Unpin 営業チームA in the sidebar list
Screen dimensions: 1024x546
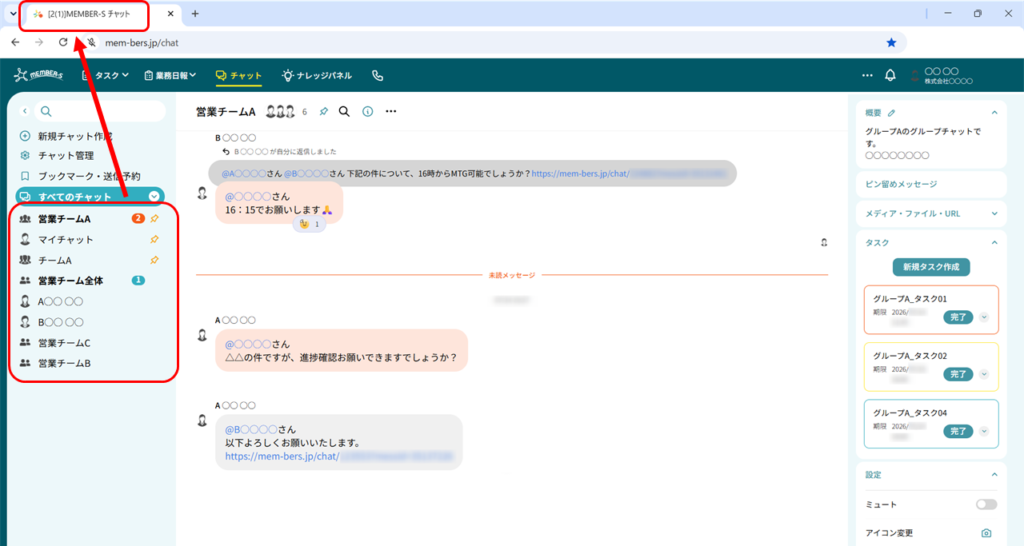click(x=154, y=219)
